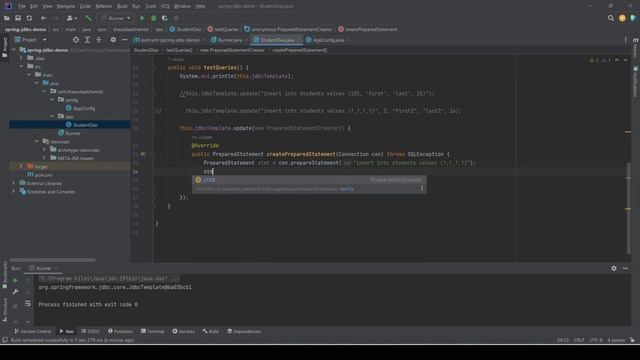Screen dimensions: 640x360
Task: Click next highlighted error down arrow
Action: 625,60
